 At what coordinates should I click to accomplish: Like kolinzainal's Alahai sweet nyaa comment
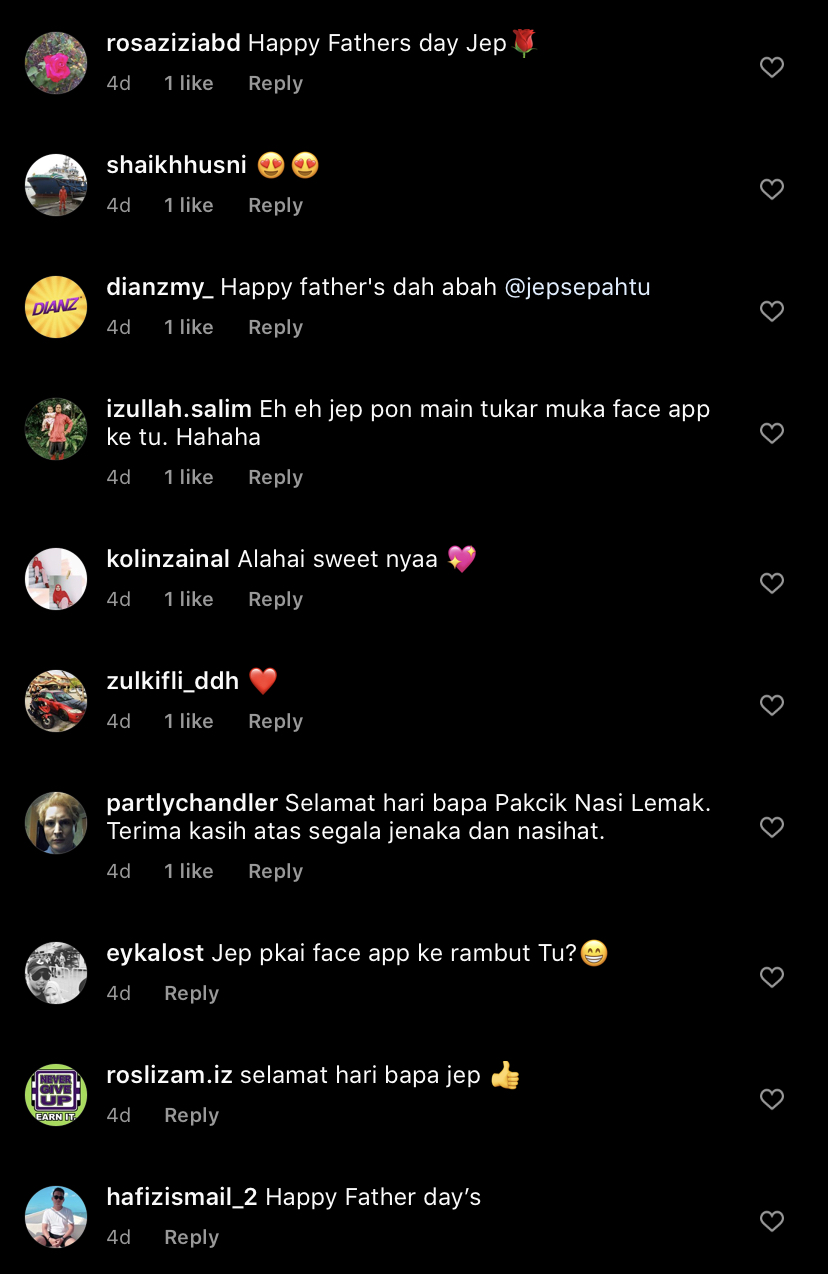point(772,583)
